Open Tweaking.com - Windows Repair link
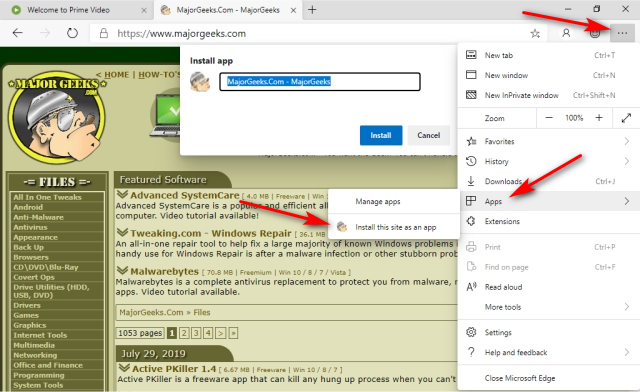Image resolution: width=640 pixels, height=392 pixels. click(211, 233)
